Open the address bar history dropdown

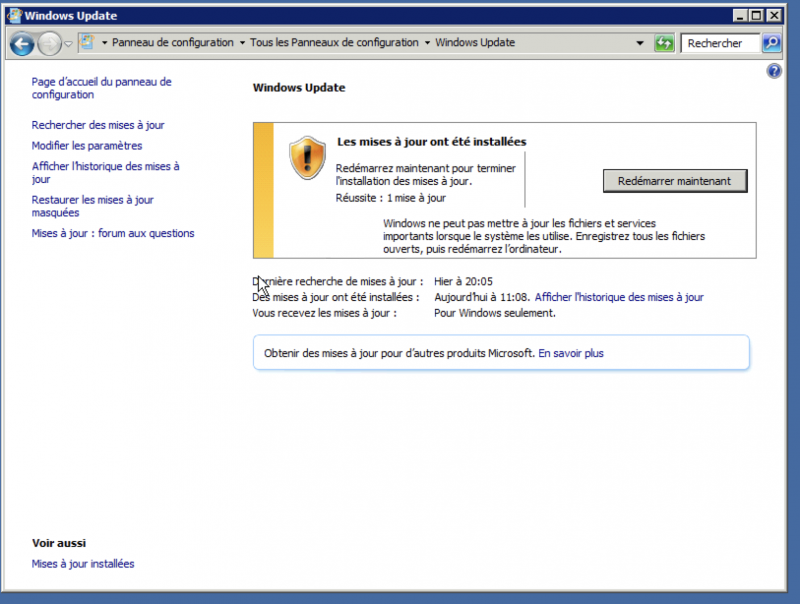coord(640,43)
